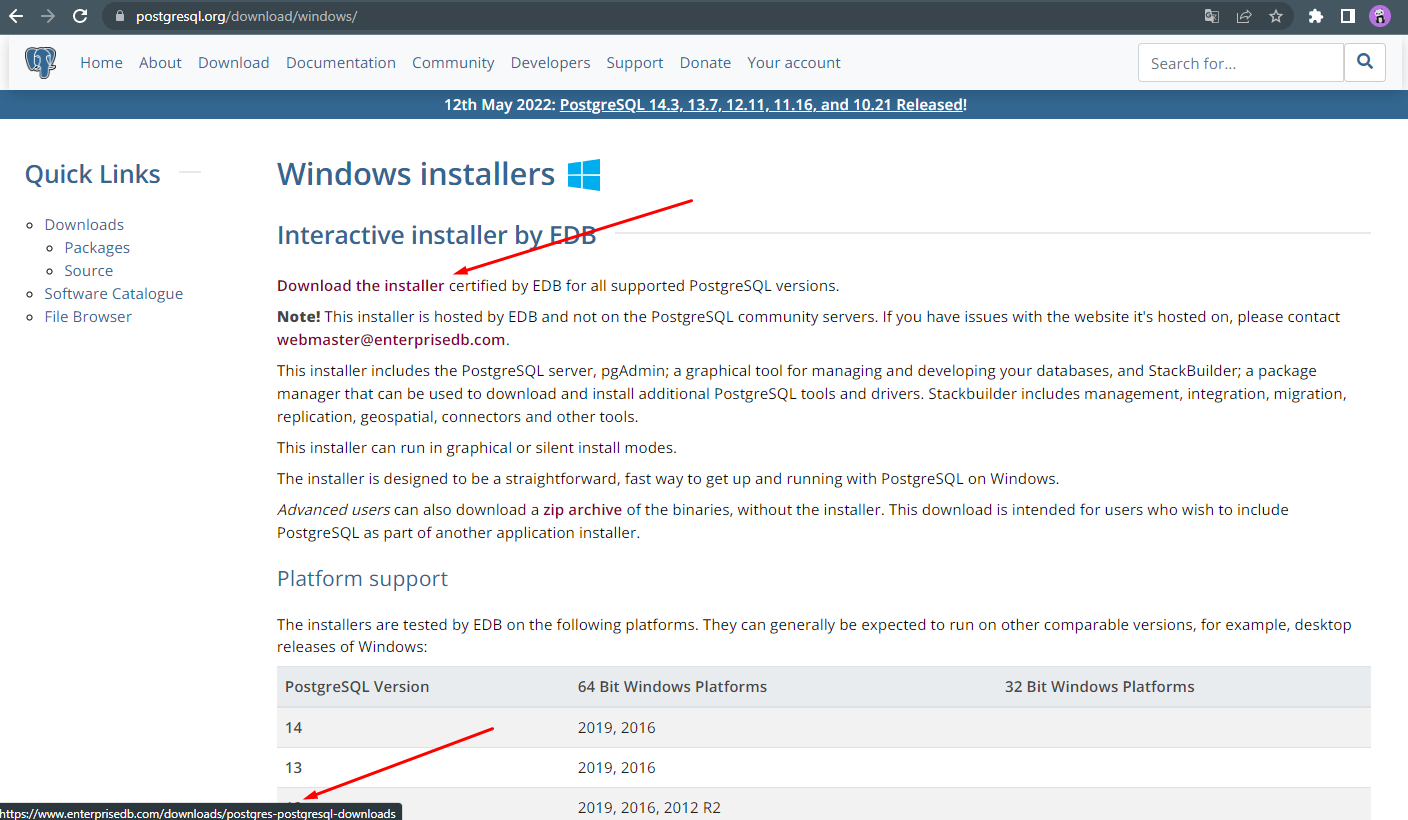The image size is (1408, 820).
Task: Bookmark this page with star icon
Action: pos(1276,16)
